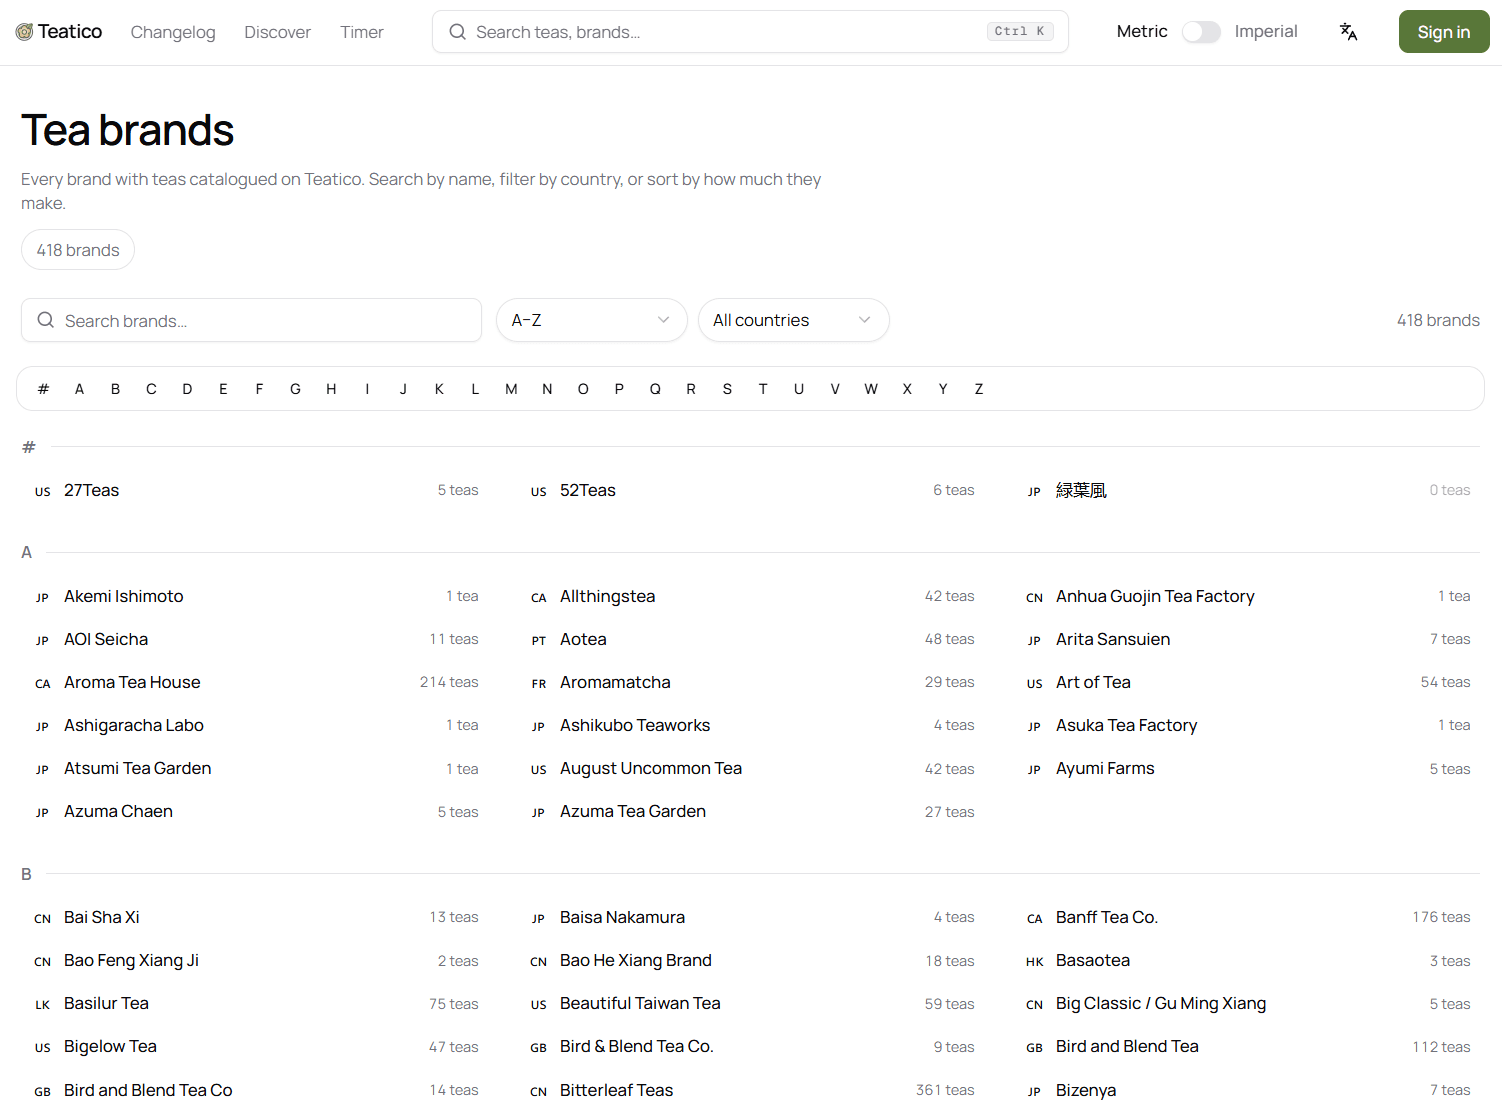Toggle Metric/Imperial units switch
This screenshot has height=1118, width=1502.
click(x=1201, y=32)
